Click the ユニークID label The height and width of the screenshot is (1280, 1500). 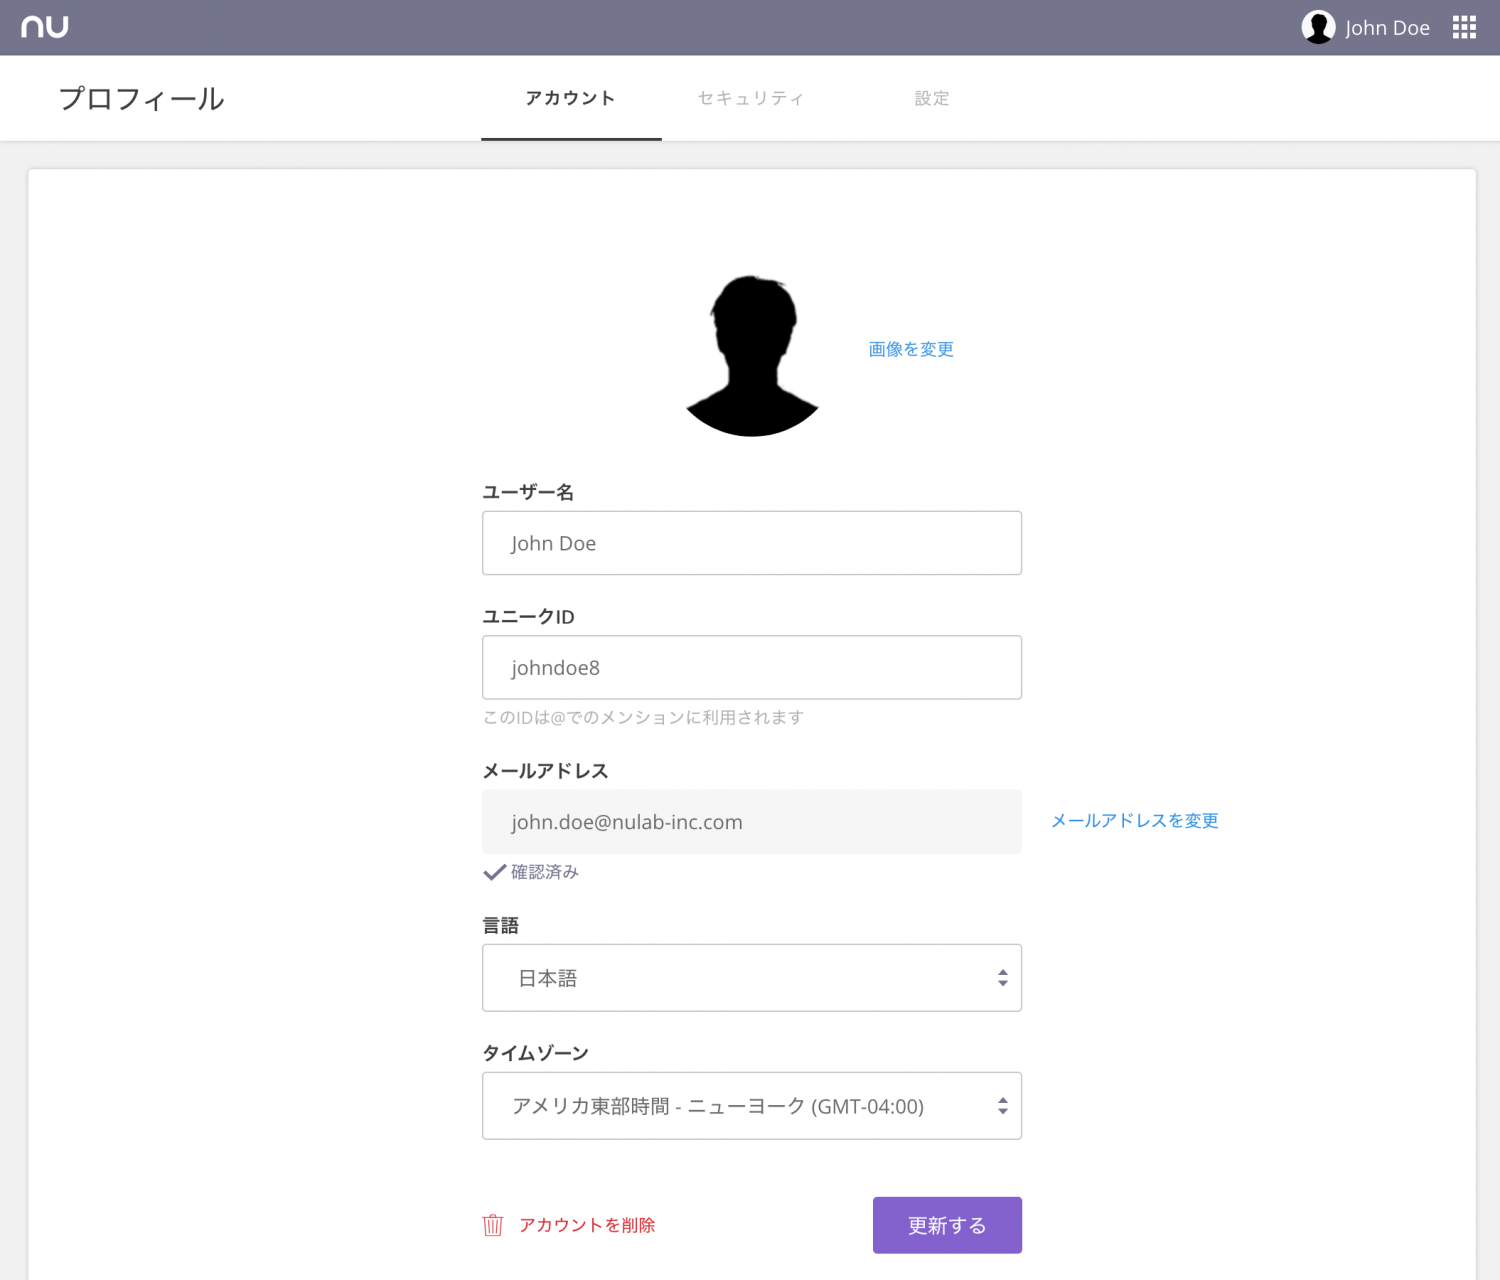[x=528, y=617]
